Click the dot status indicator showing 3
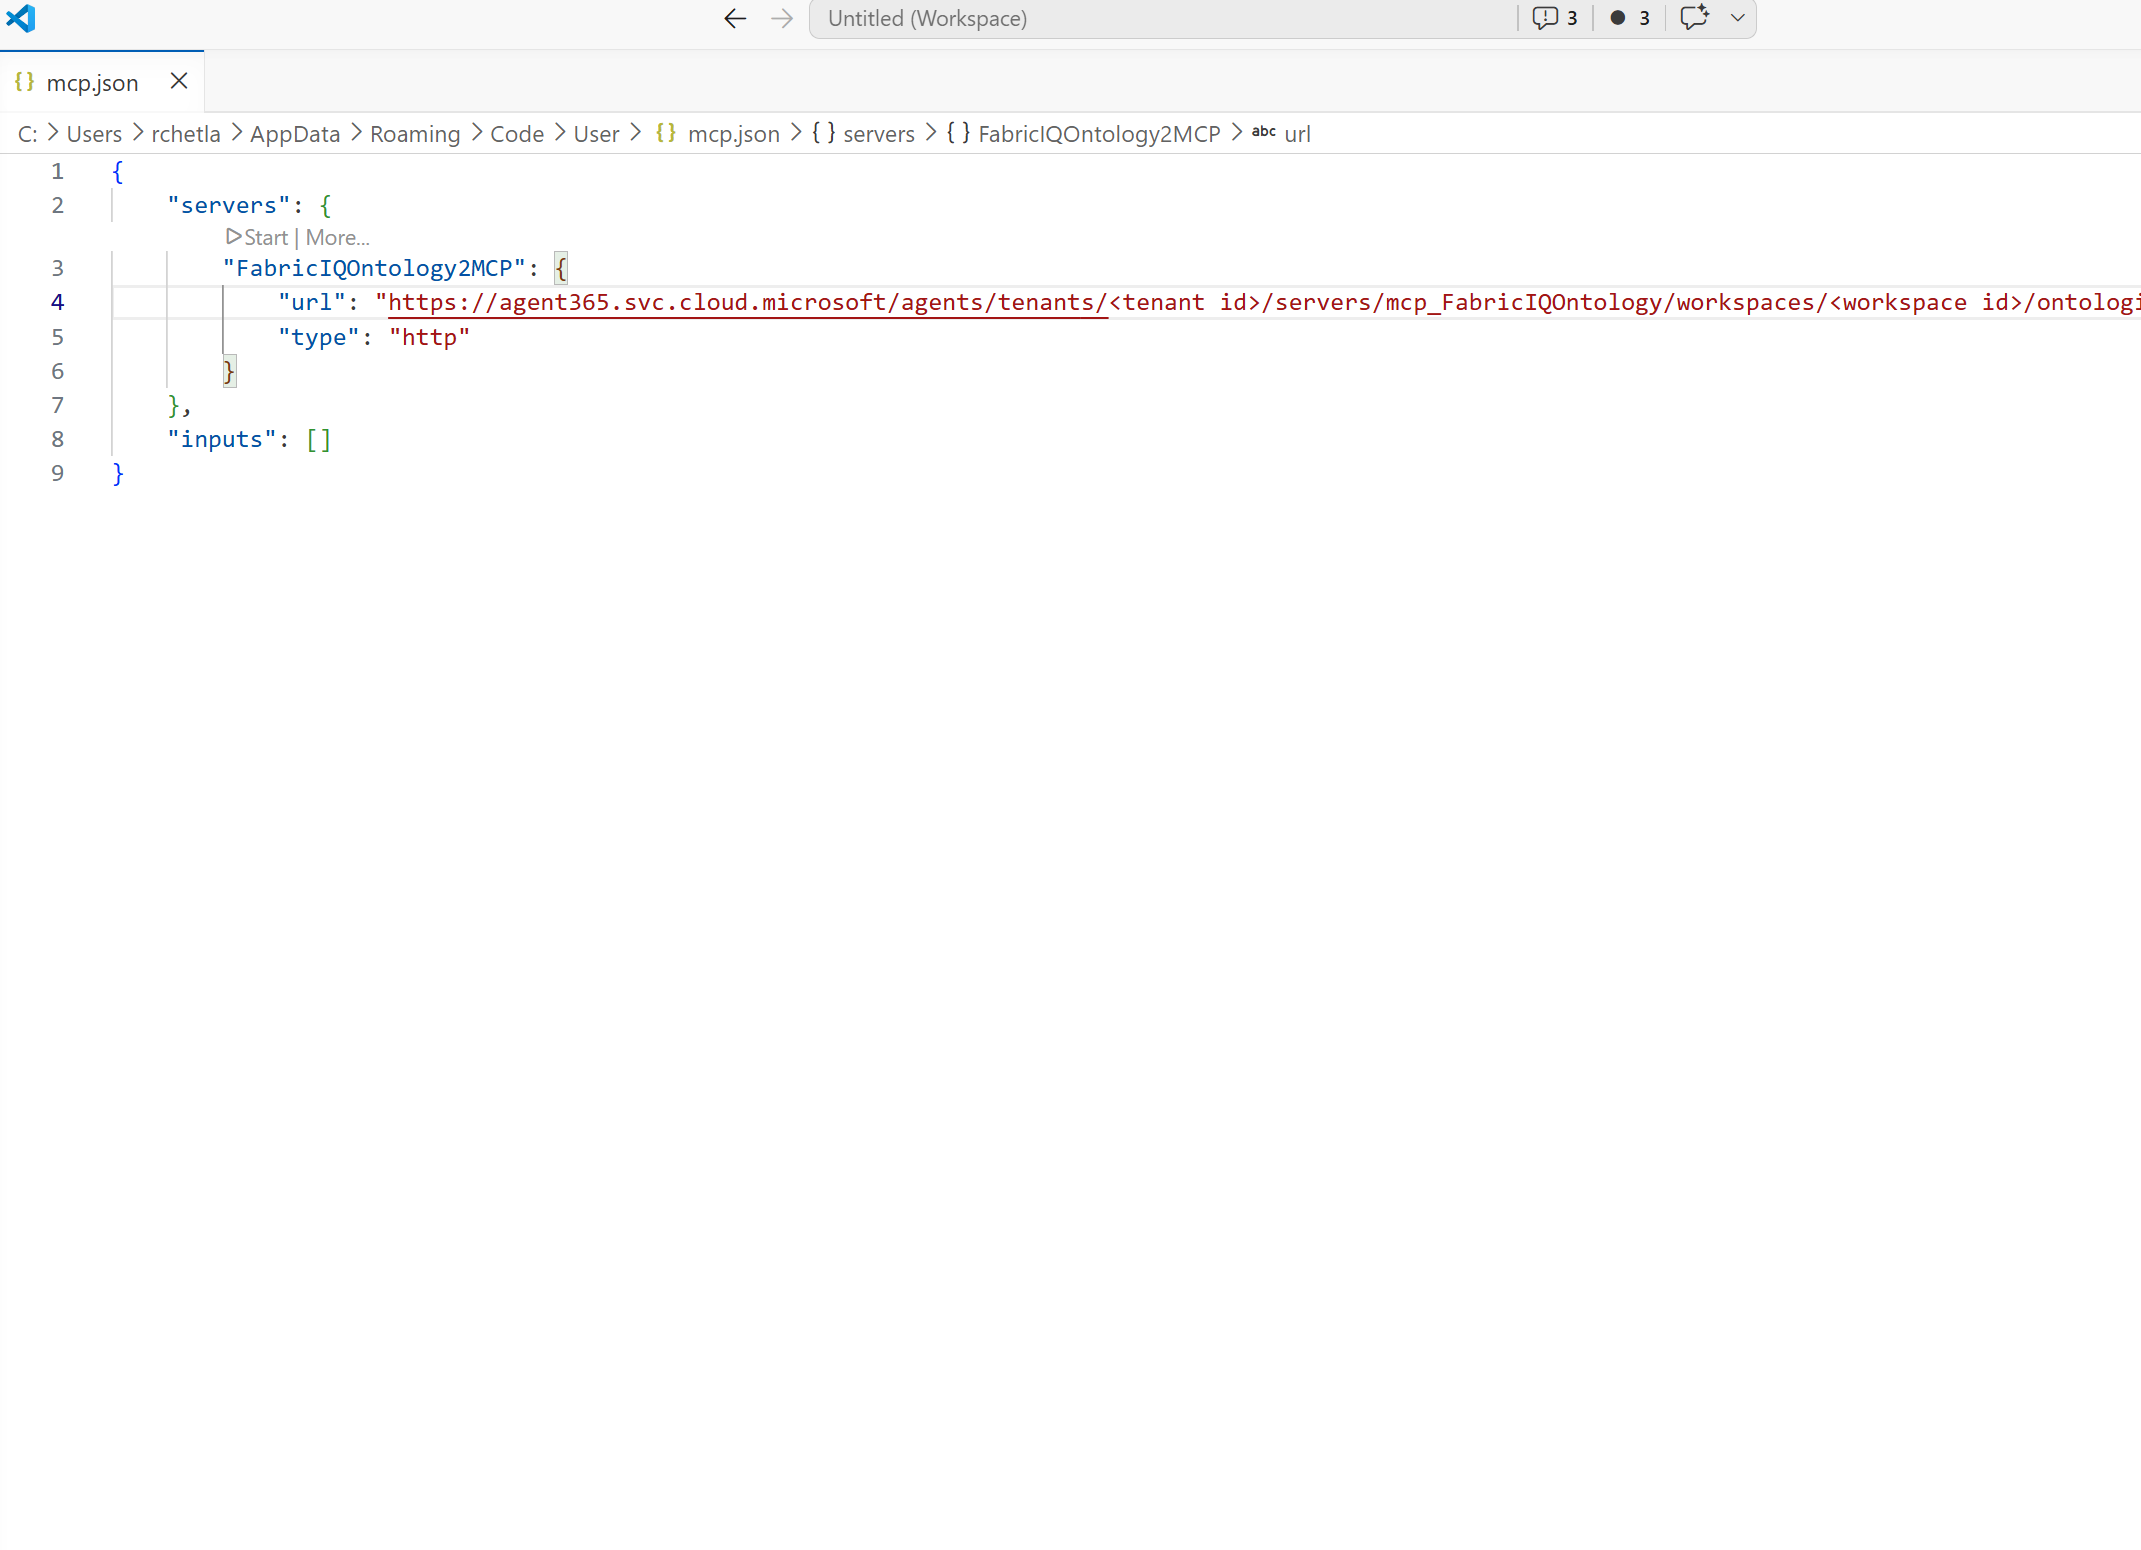 coord(1630,18)
